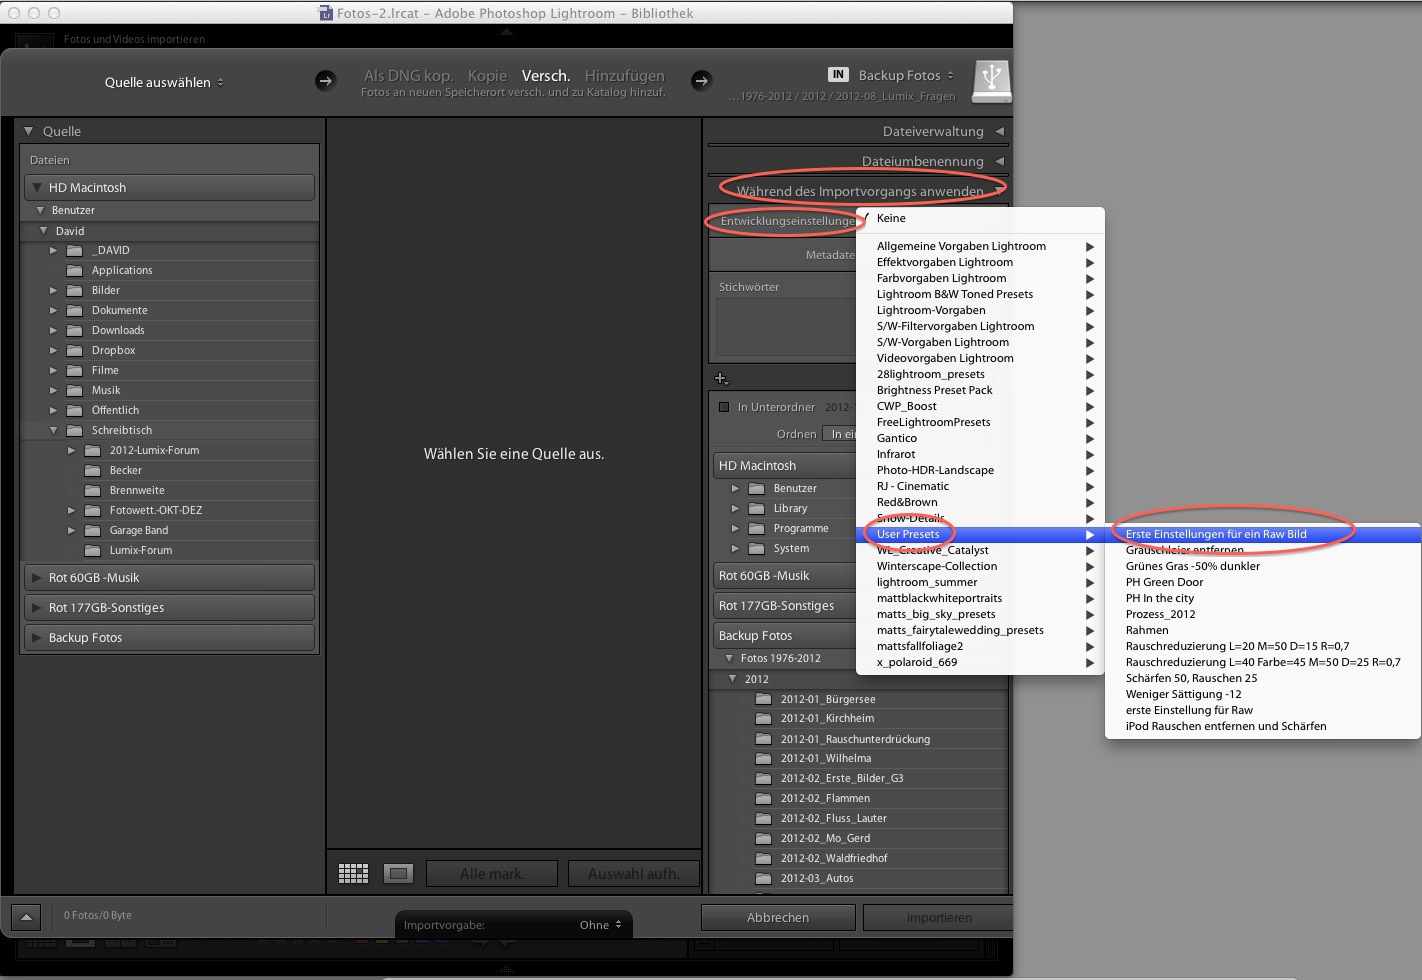1422x980 pixels.
Task: Open the Backup Fotos destination dropdown
Action: pyautogui.click(x=906, y=75)
